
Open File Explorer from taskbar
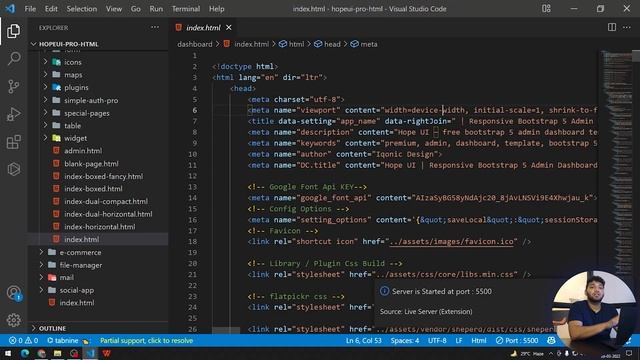coord(58,353)
